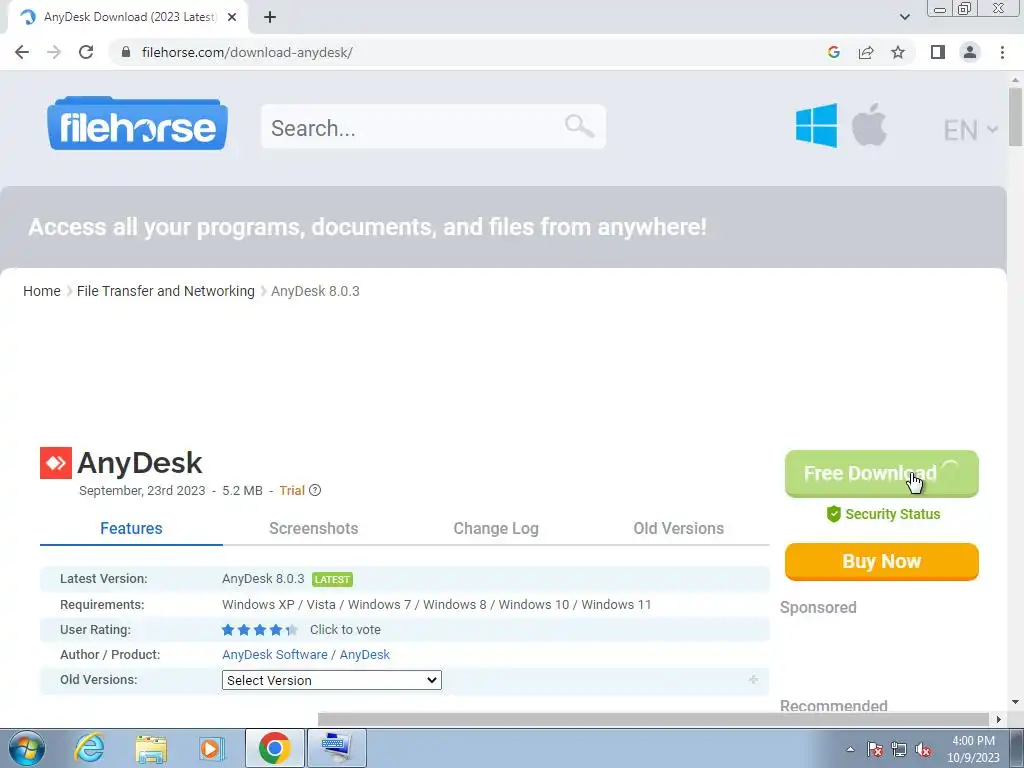Open Internet Explorer from taskbar
The width and height of the screenshot is (1024, 768).
[x=89, y=748]
